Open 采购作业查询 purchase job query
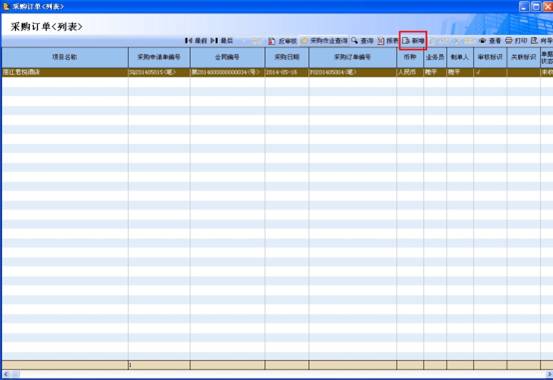 pos(324,41)
